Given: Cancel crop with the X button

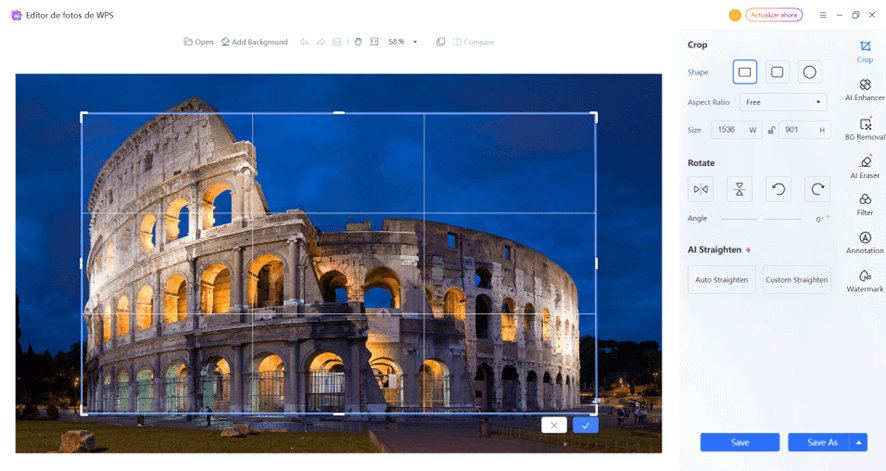Looking at the screenshot, I should (x=554, y=425).
